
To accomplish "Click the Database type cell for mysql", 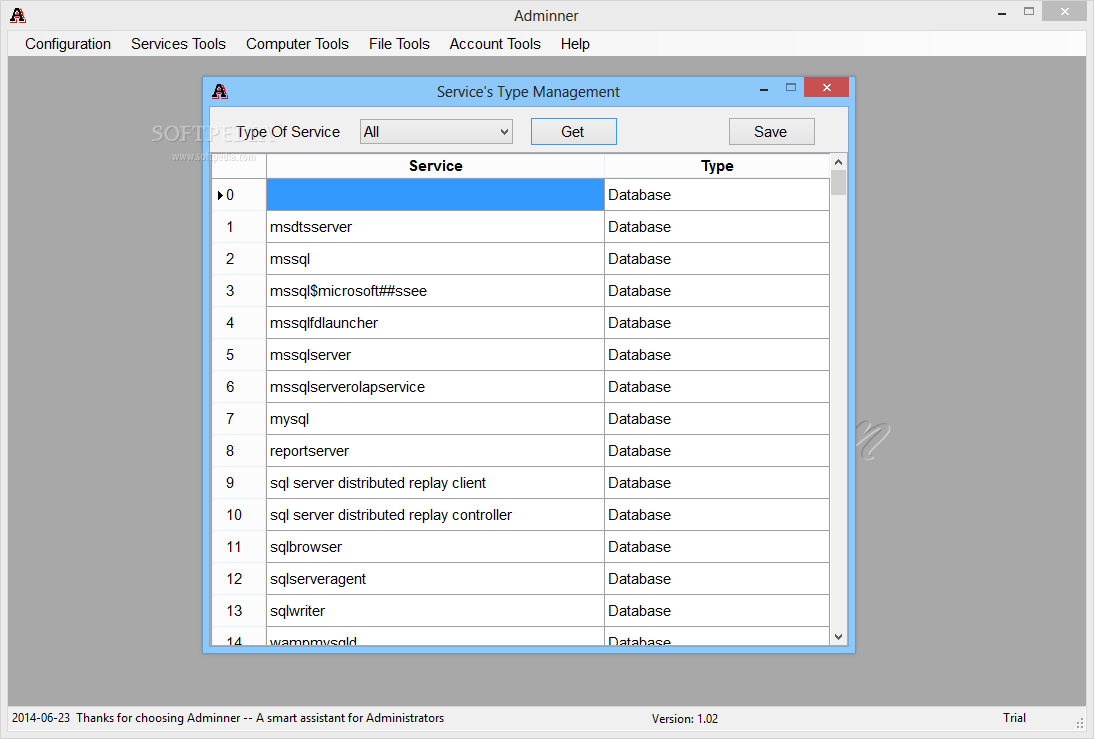I will pos(717,419).
